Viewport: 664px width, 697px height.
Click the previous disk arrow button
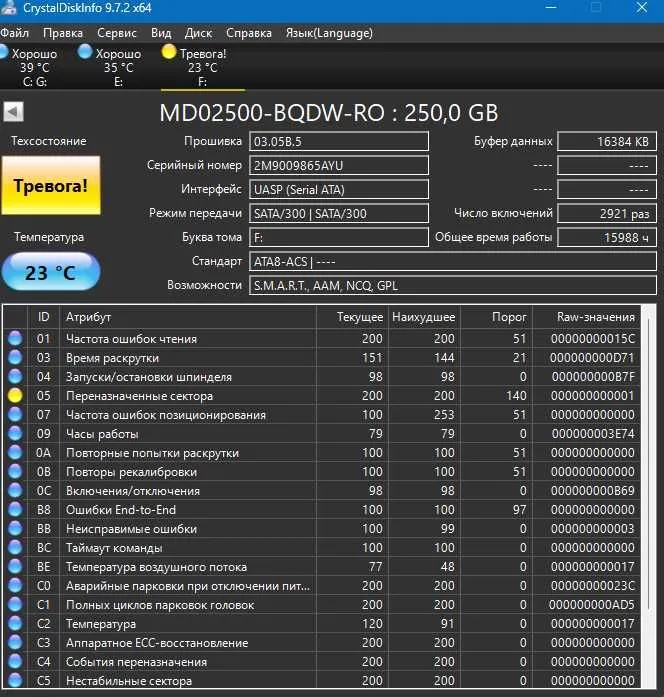[x=13, y=112]
